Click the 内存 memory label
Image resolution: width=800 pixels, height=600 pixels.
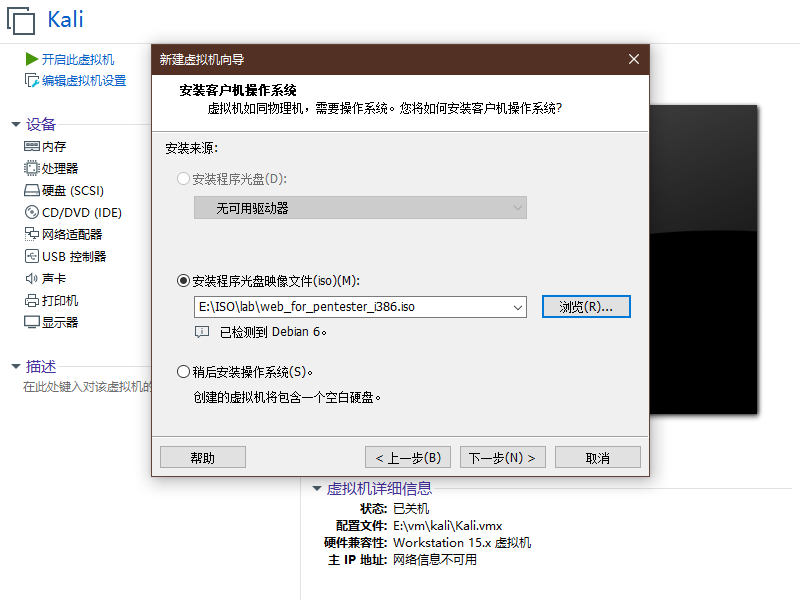[54, 147]
